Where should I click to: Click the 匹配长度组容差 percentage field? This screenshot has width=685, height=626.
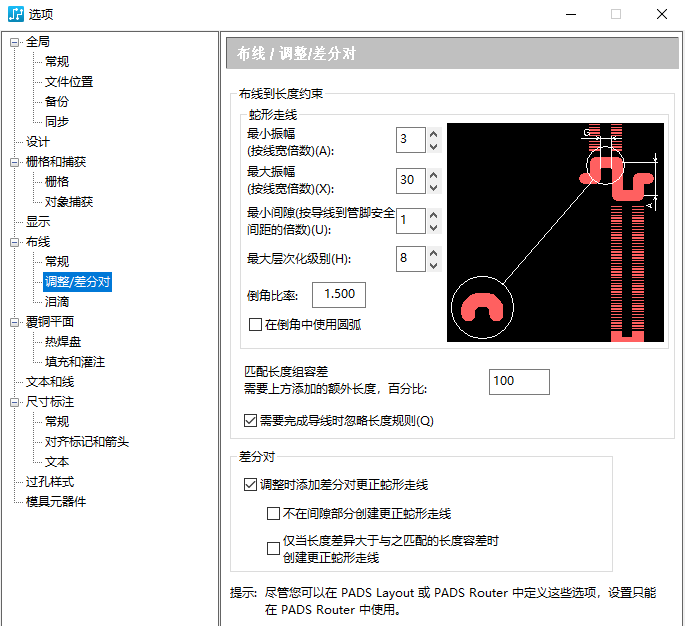(519, 382)
